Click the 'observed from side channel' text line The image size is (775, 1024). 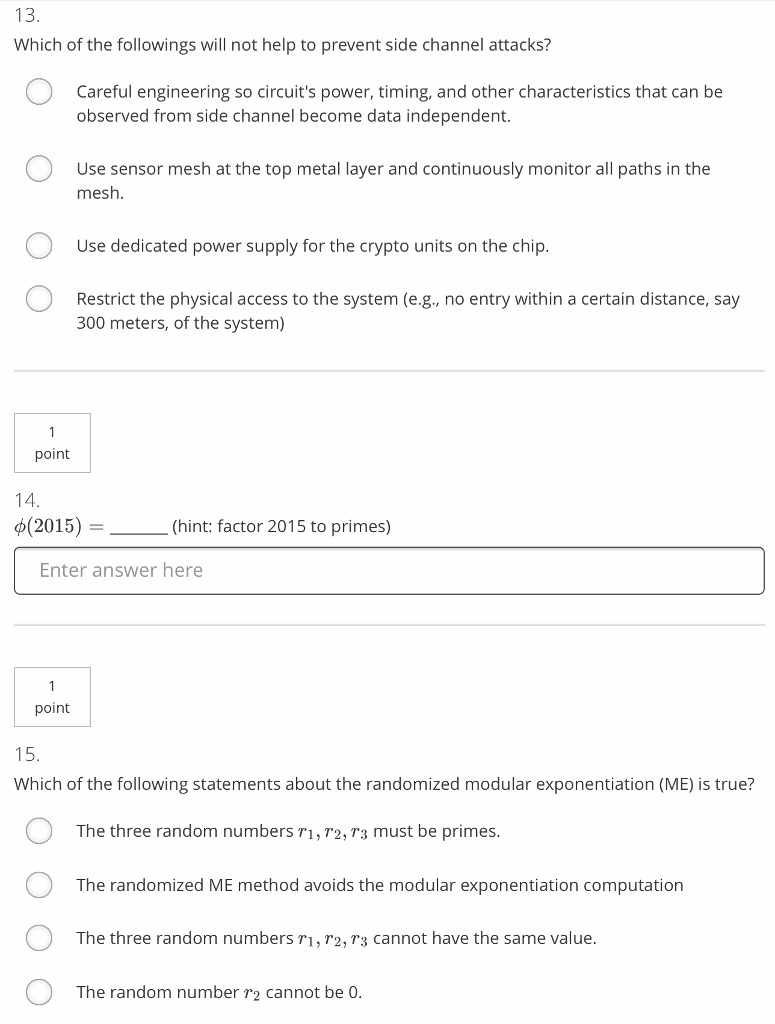(293, 116)
